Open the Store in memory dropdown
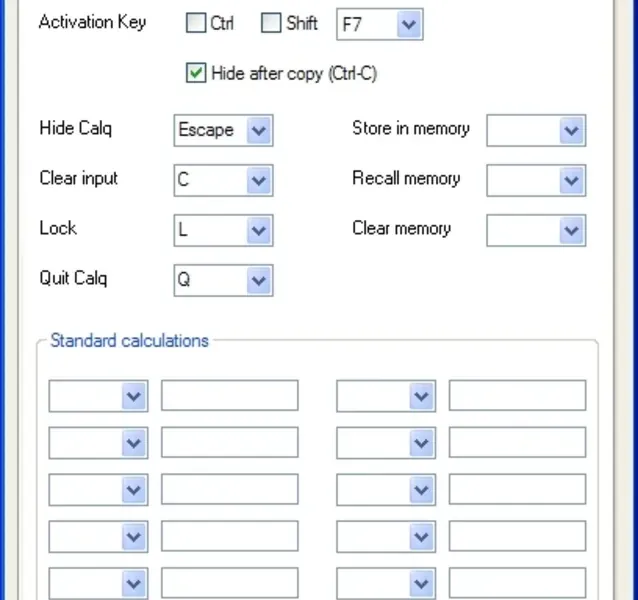 571,130
